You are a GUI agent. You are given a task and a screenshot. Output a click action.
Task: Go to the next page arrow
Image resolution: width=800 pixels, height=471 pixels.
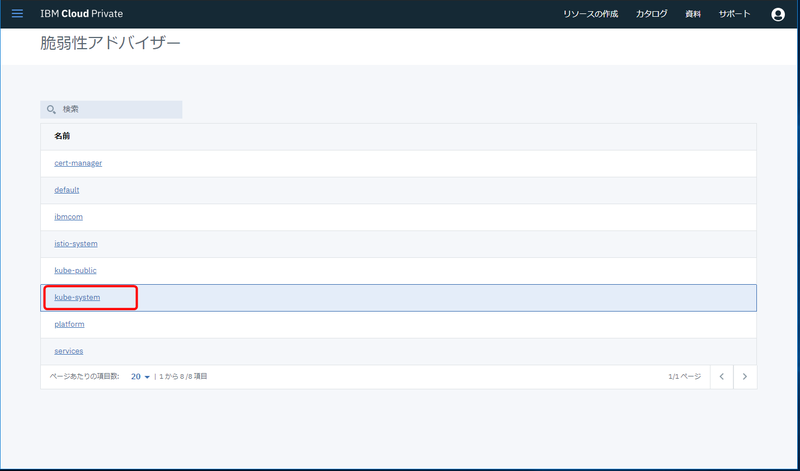point(745,377)
